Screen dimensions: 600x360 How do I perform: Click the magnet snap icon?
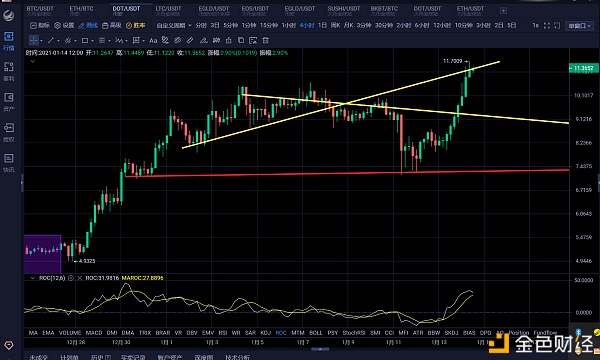pyautogui.click(x=216, y=40)
